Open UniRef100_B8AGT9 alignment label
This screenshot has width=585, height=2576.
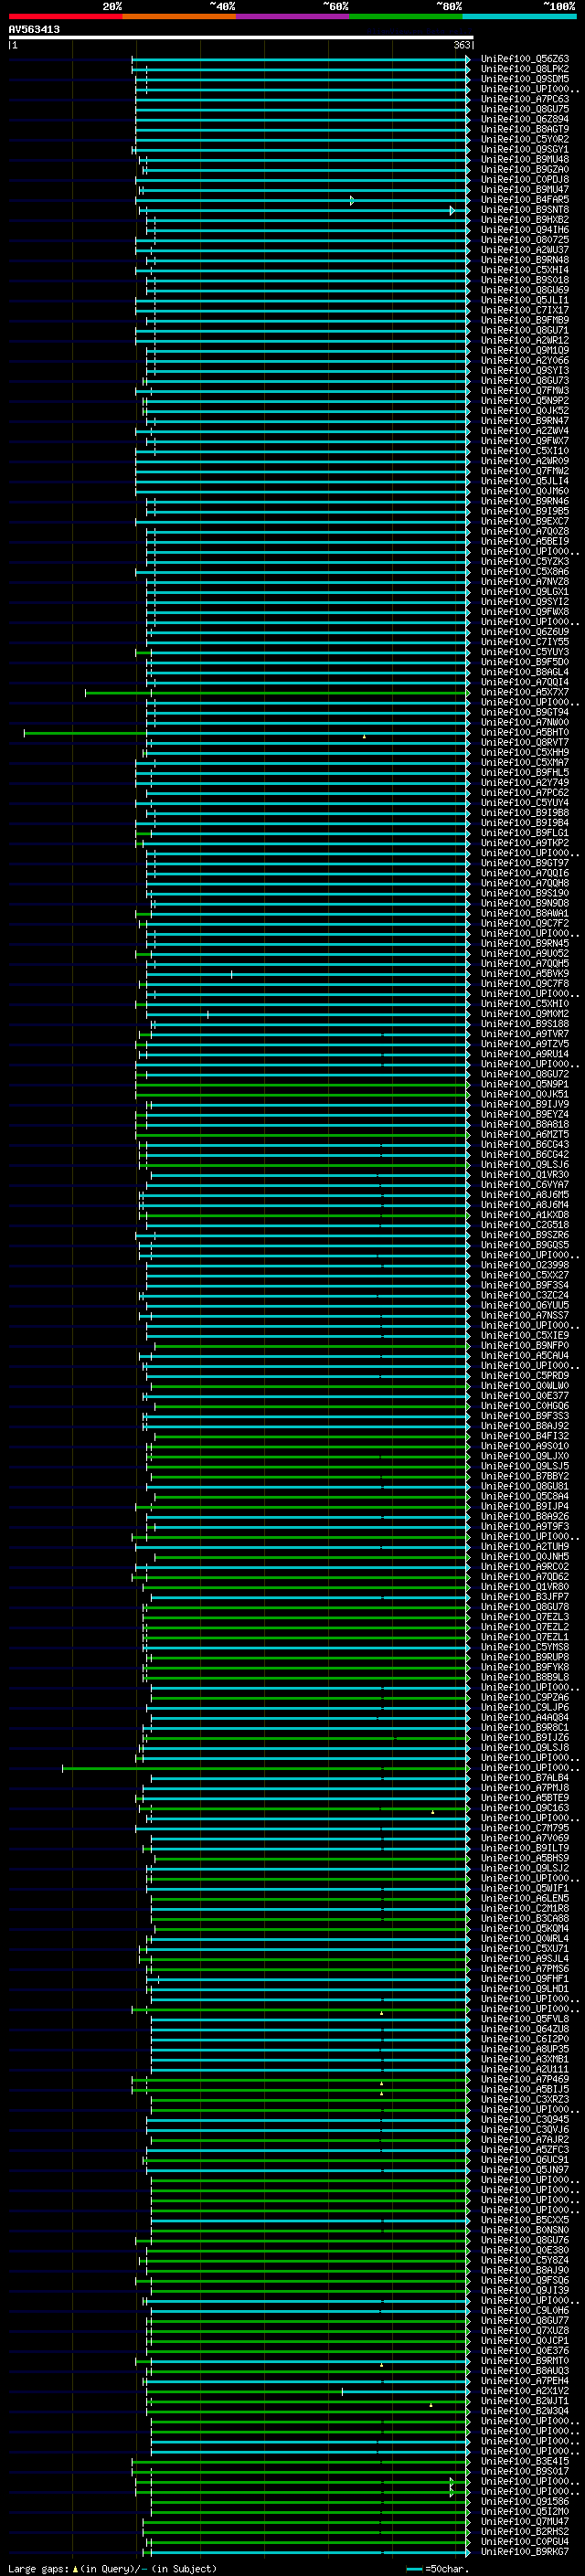tap(525, 129)
